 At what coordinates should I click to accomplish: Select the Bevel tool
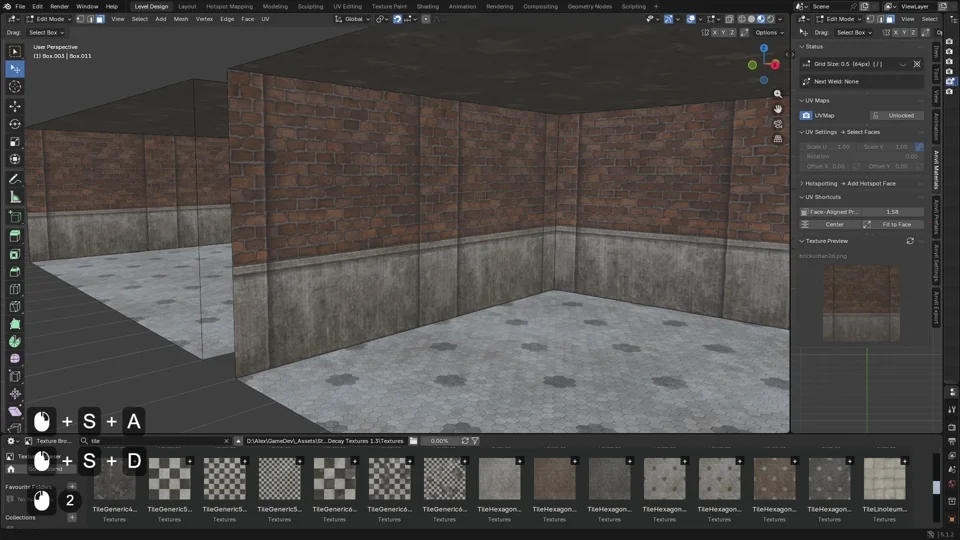coord(15,272)
